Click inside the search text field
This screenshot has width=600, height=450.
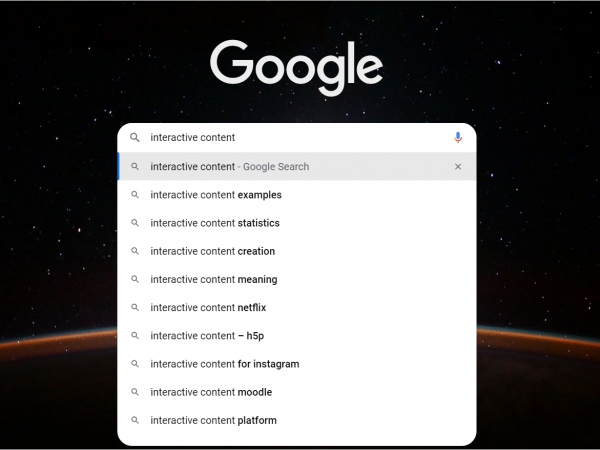click(300, 138)
